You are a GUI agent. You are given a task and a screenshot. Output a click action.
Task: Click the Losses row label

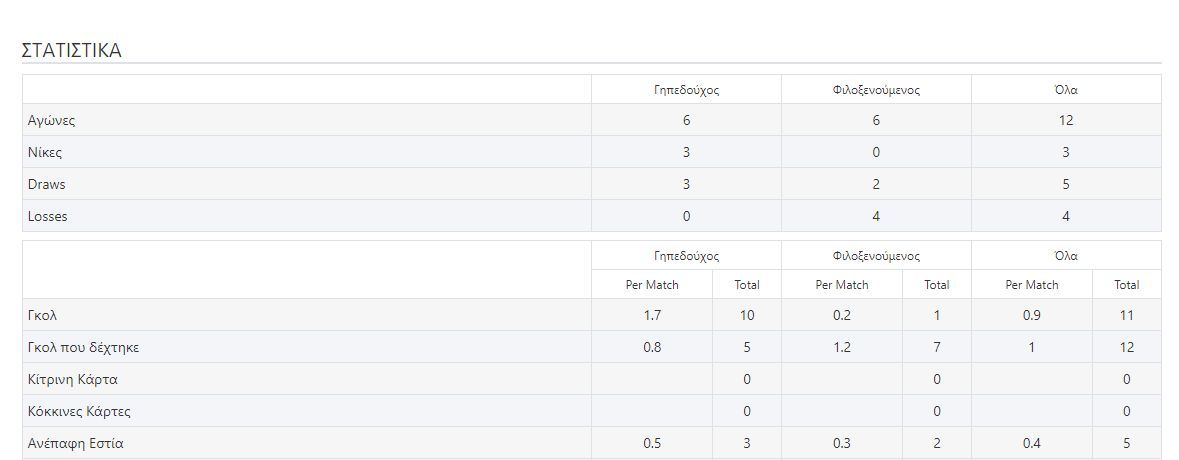pyautogui.click(x=48, y=216)
